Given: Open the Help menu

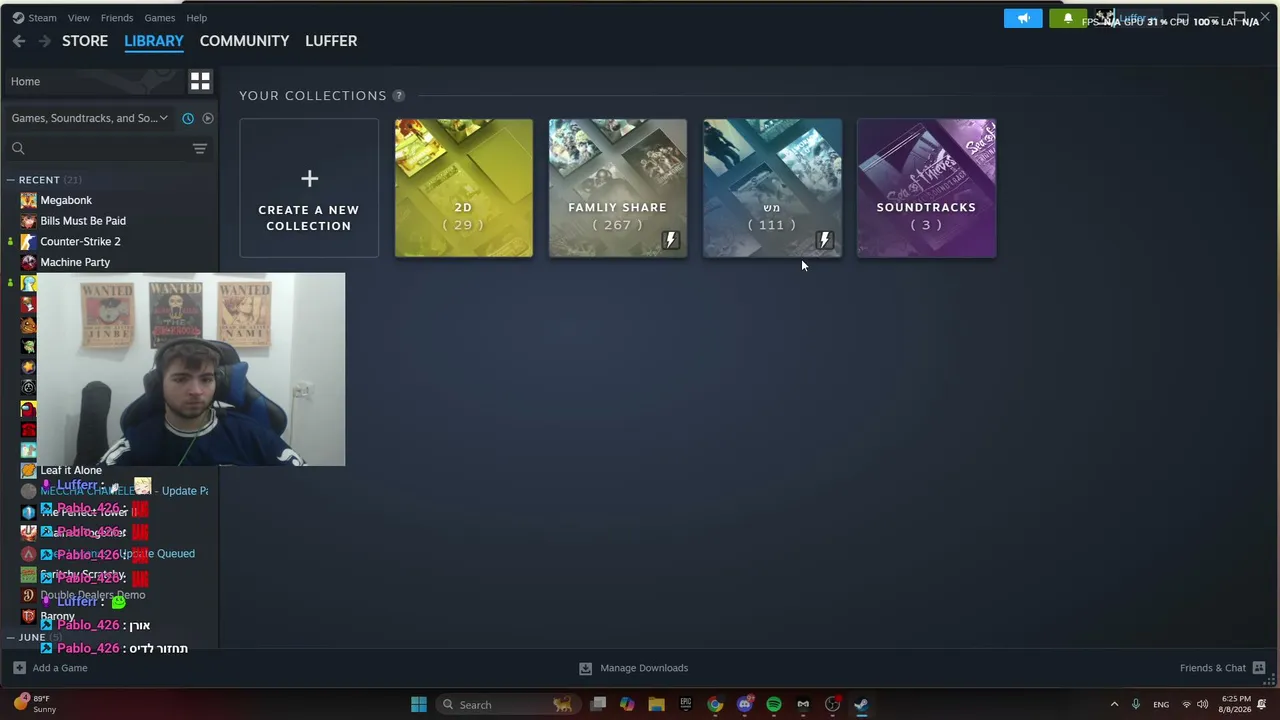Looking at the screenshot, I should pyautogui.click(x=197, y=18).
